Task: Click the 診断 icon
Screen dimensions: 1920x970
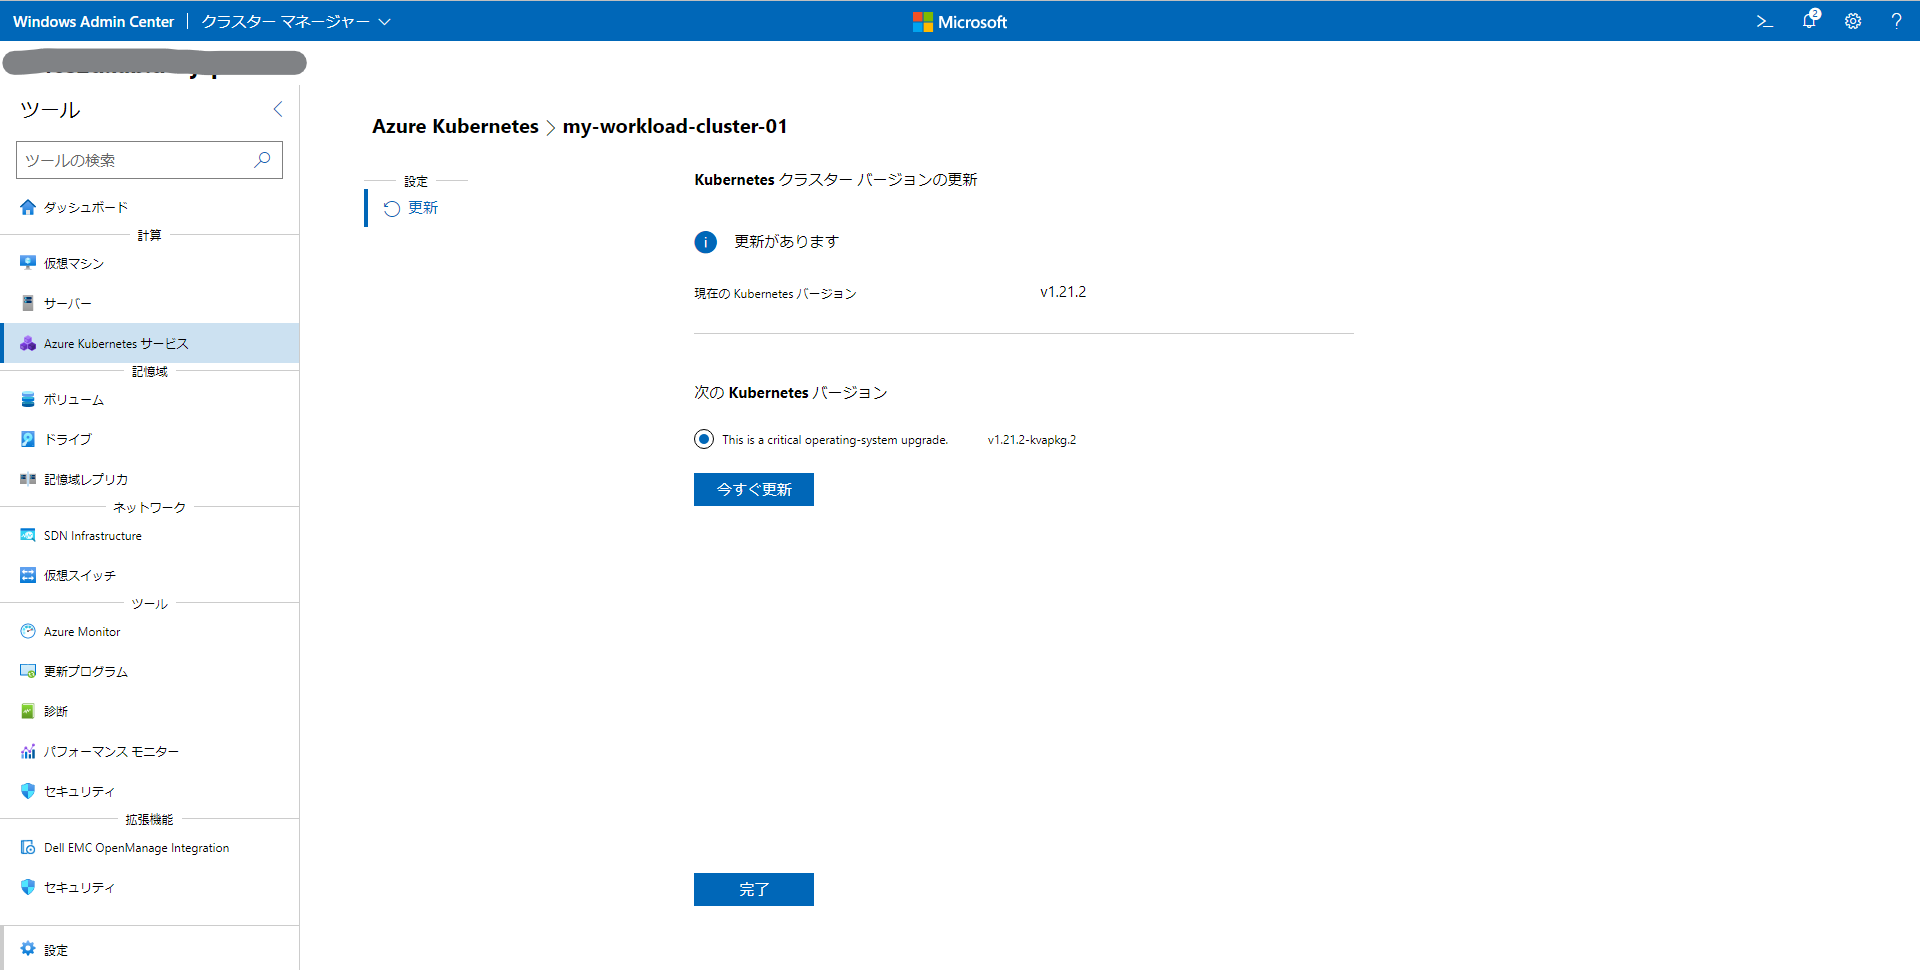Action: 28,711
